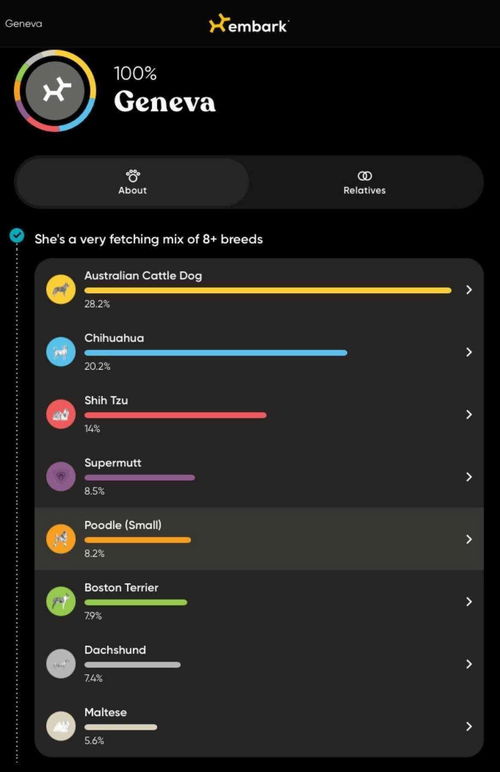This screenshot has height=772, width=500.
Task: Tap the gray Dachshund breed icon
Action: (61, 664)
